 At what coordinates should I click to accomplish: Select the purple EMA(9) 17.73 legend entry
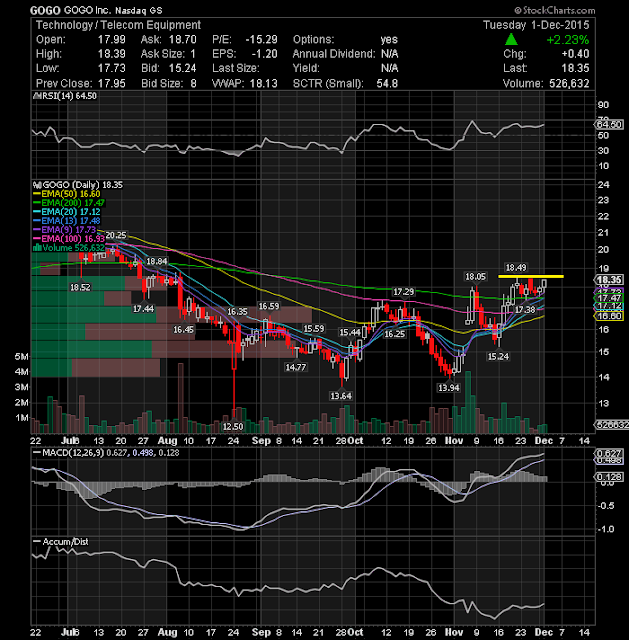64,230
